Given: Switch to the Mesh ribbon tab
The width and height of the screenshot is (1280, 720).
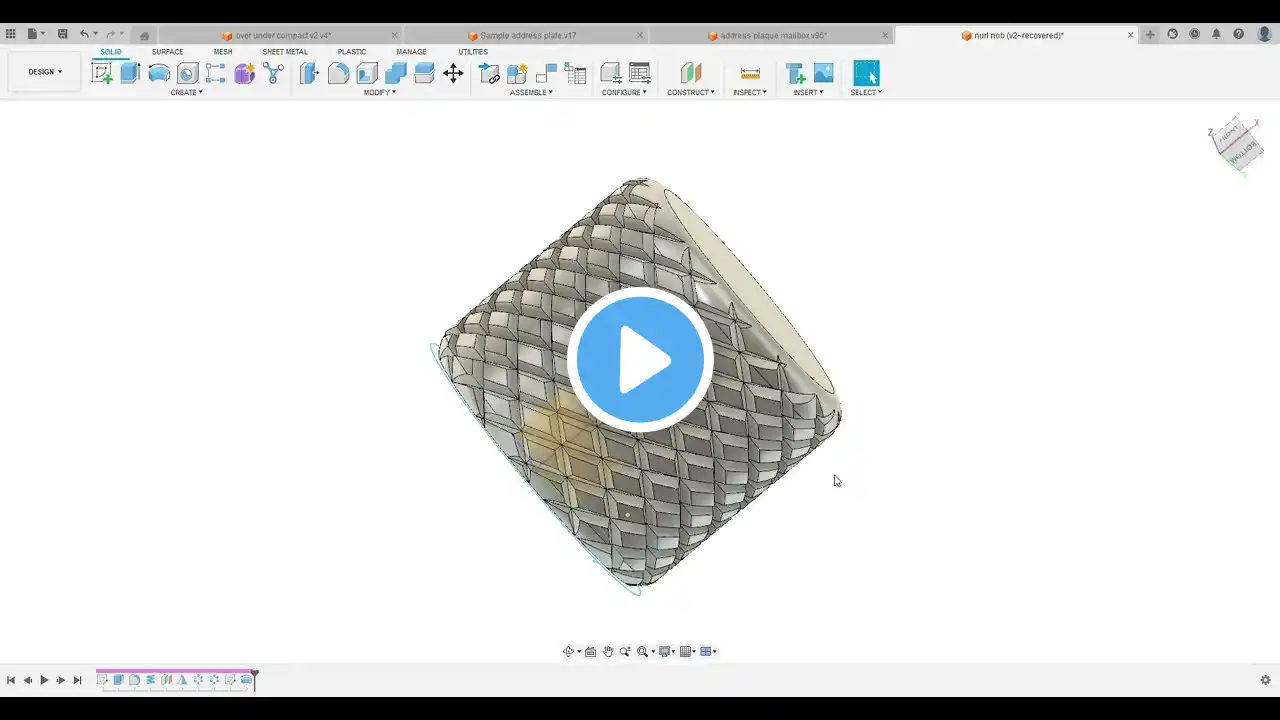Looking at the screenshot, I should click(x=223, y=52).
